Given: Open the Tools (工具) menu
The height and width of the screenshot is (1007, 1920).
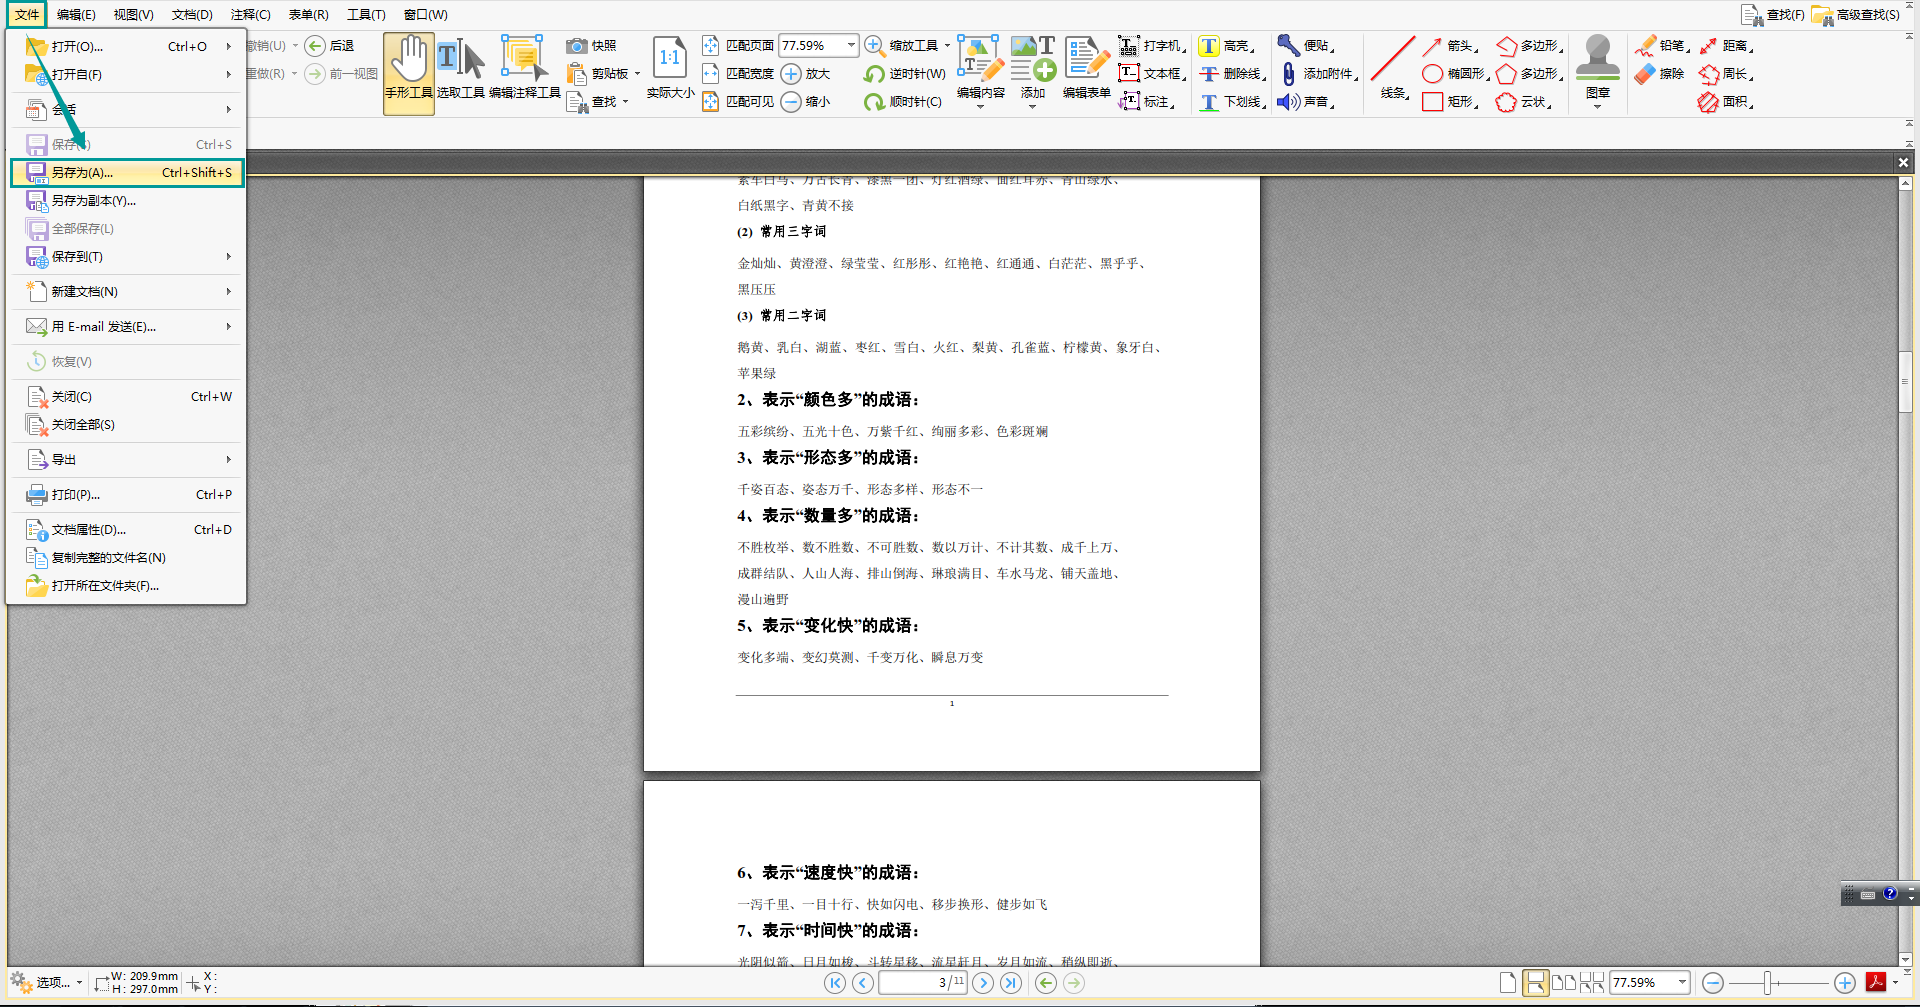Looking at the screenshot, I should pyautogui.click(x=366, y=15).
